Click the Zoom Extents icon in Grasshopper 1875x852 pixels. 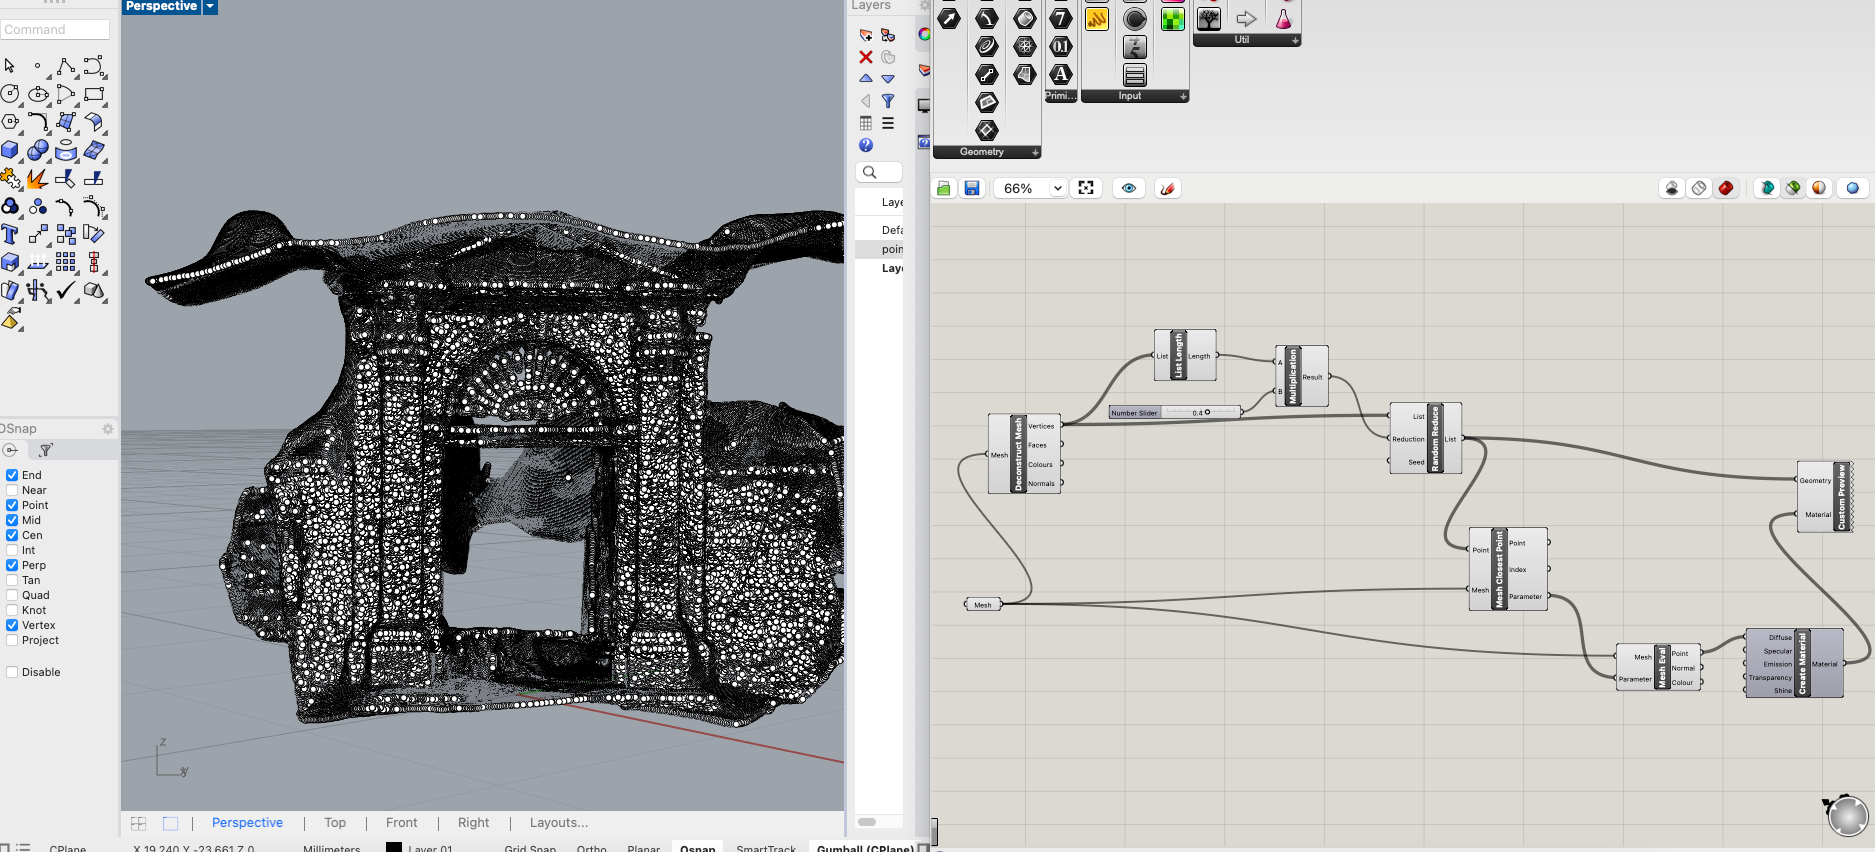click(1086, 188)
